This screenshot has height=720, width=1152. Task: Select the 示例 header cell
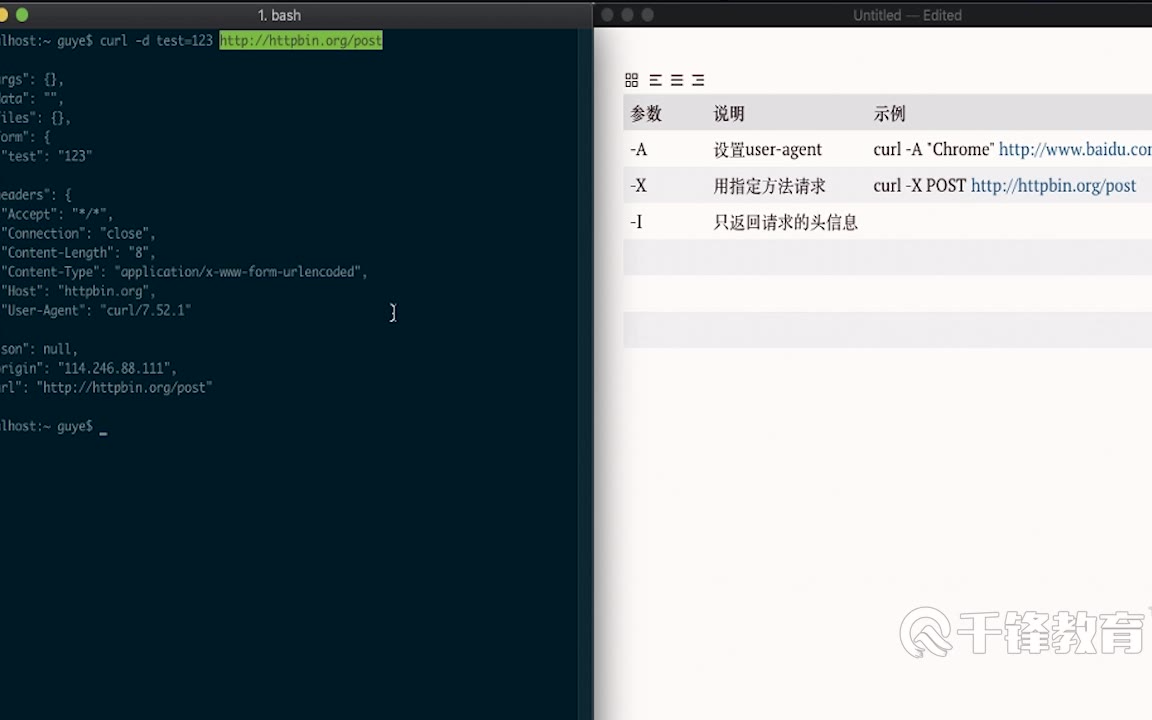(889, 114)
